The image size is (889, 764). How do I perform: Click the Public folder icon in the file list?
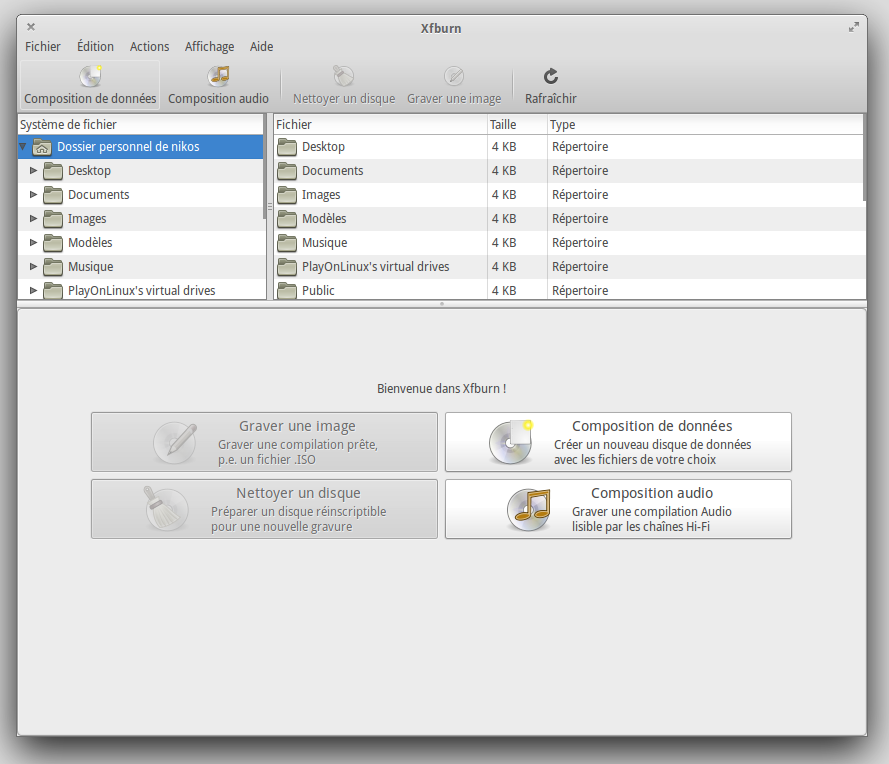pos(287,290)
